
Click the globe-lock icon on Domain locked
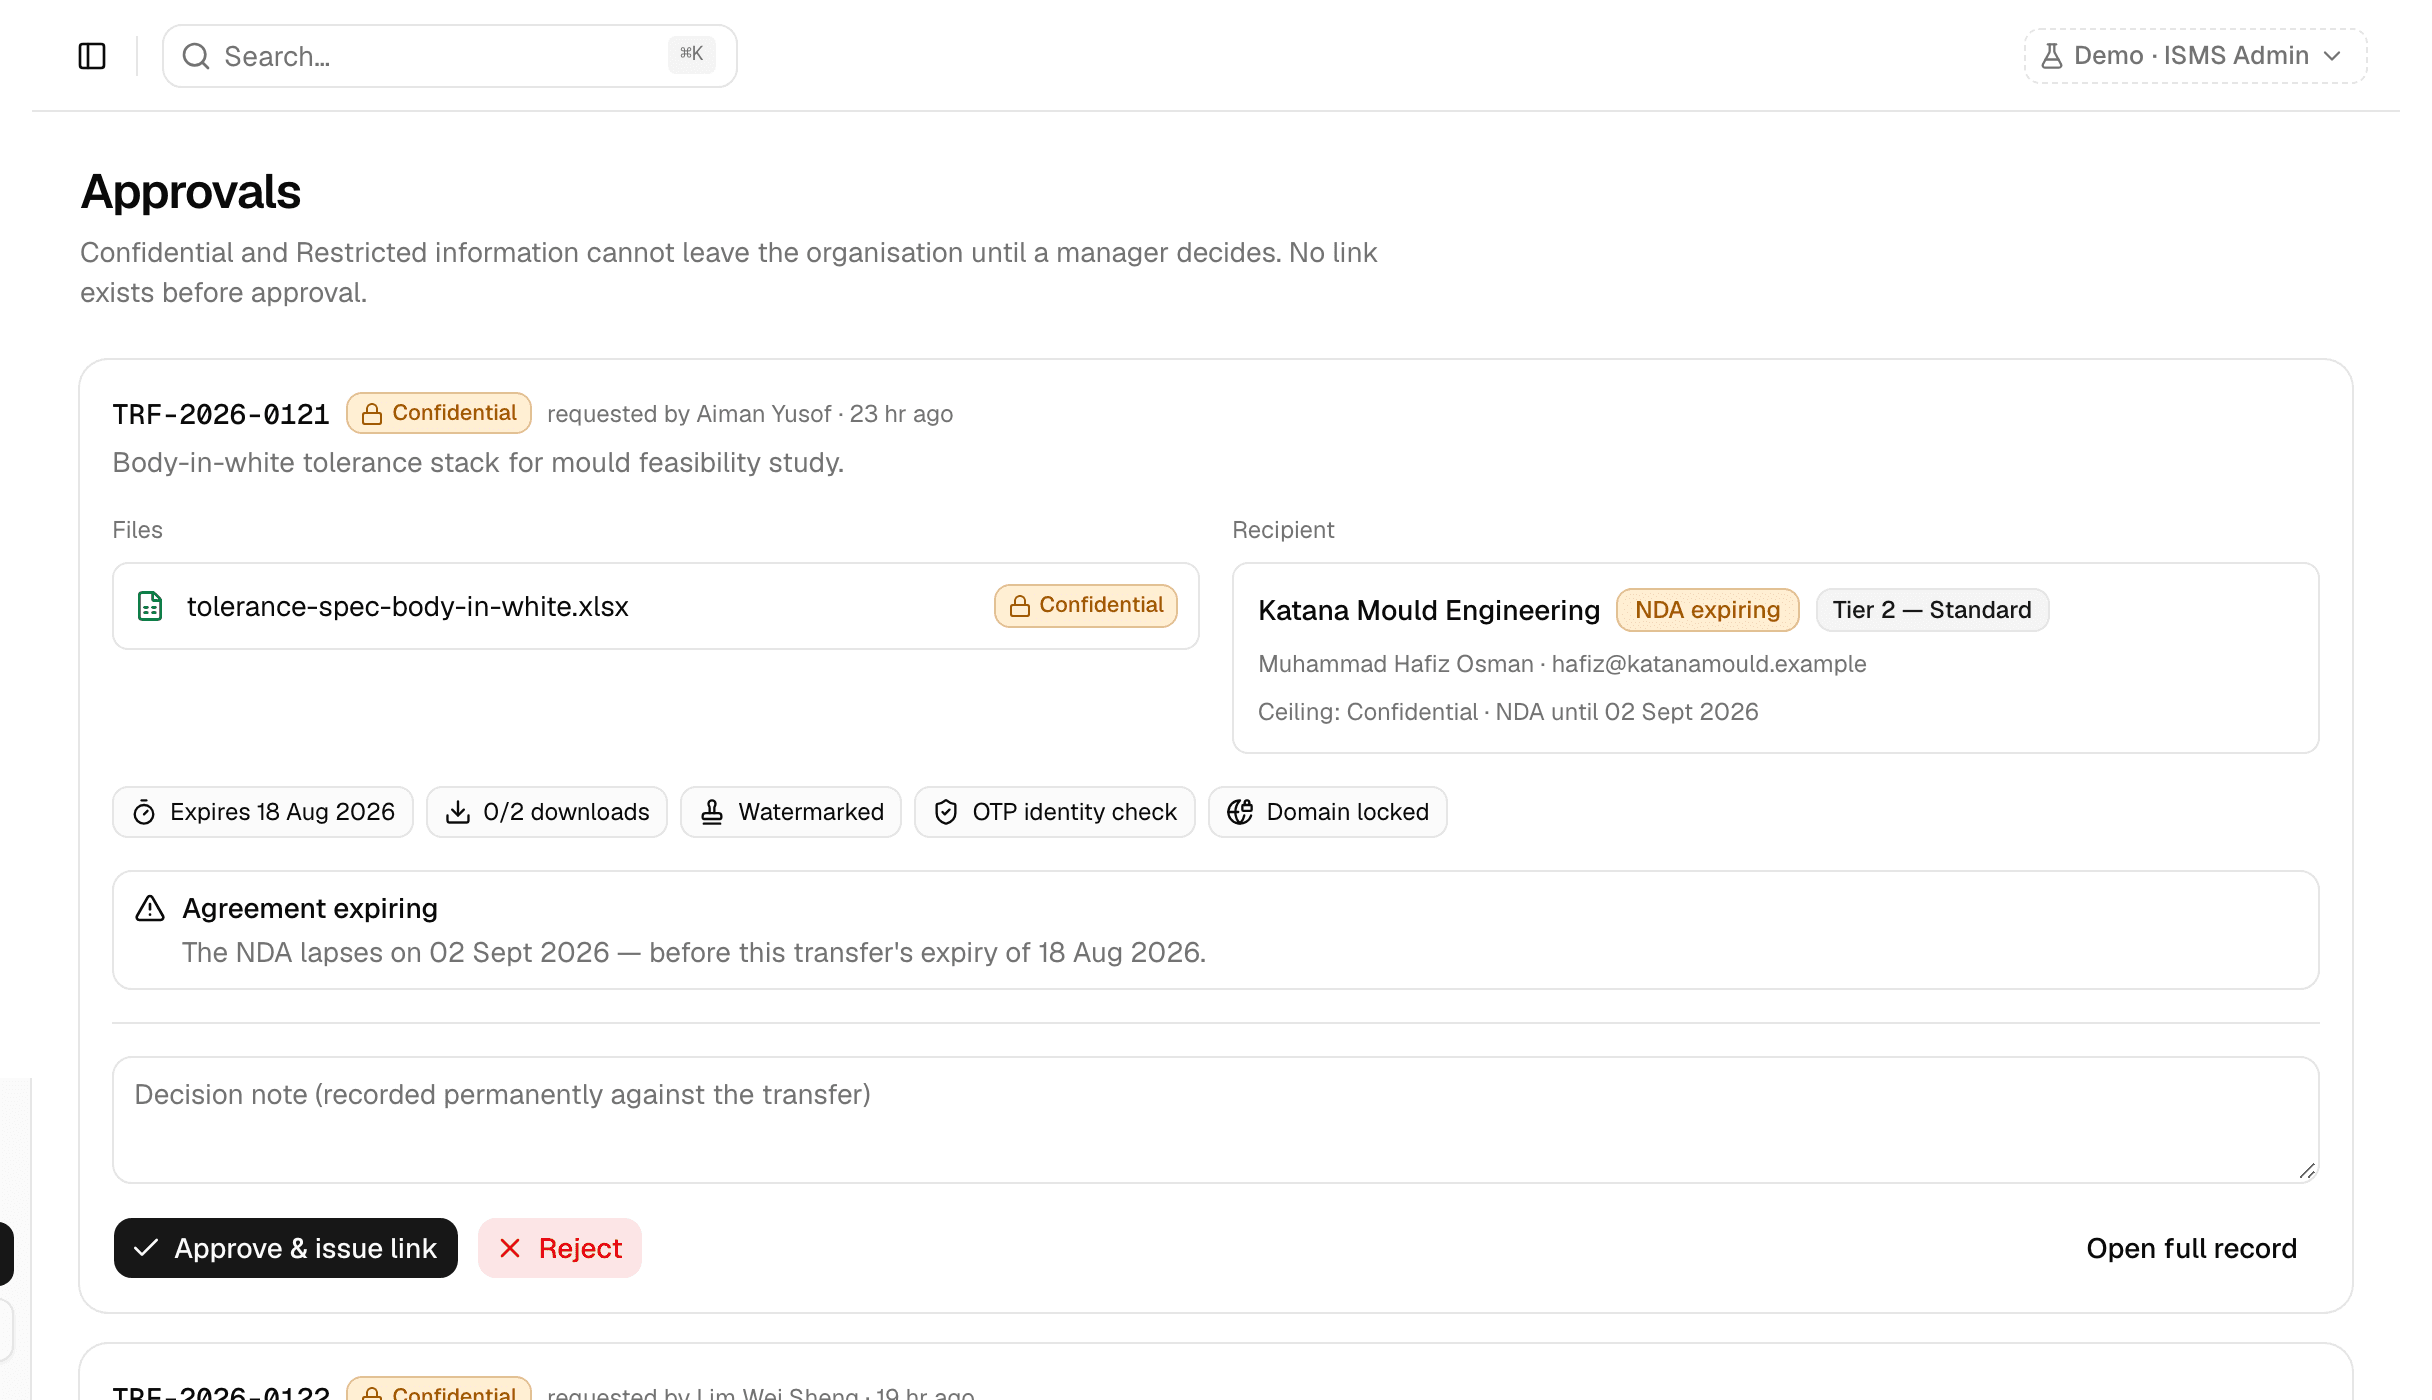click(x=1240, y=812)
